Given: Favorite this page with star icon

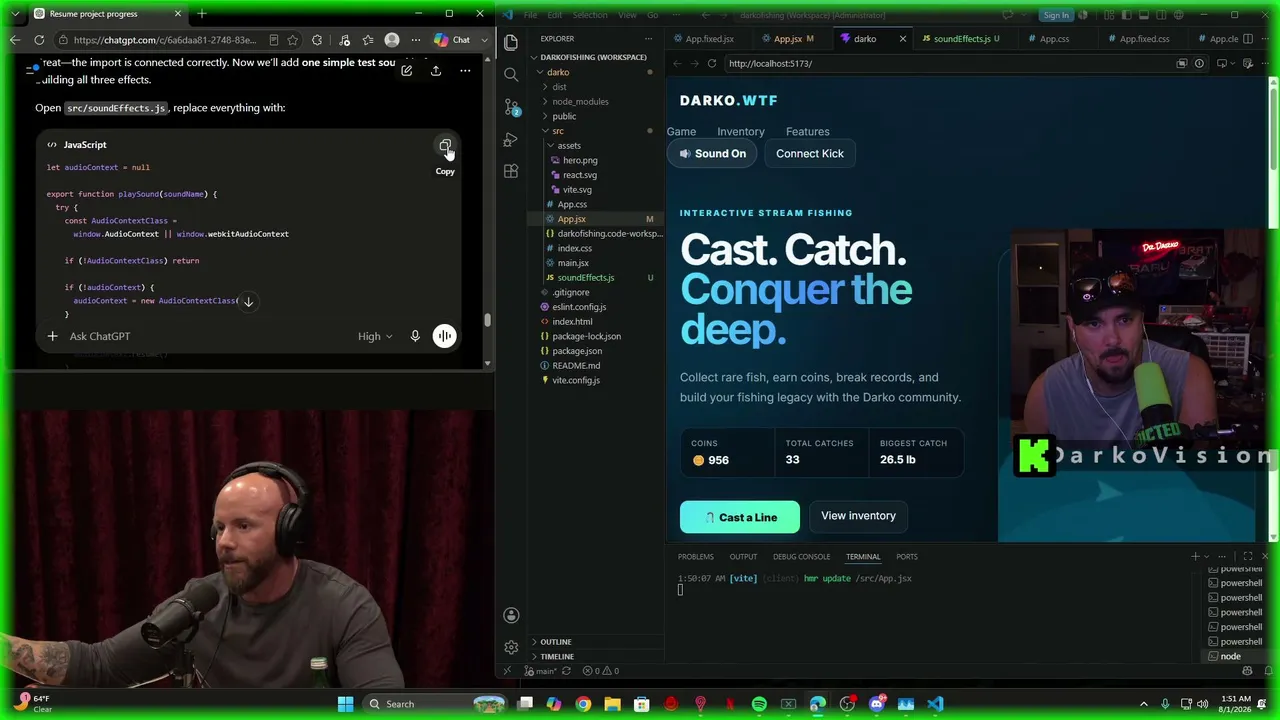Looking at the screenshot, I should (293, 40).
